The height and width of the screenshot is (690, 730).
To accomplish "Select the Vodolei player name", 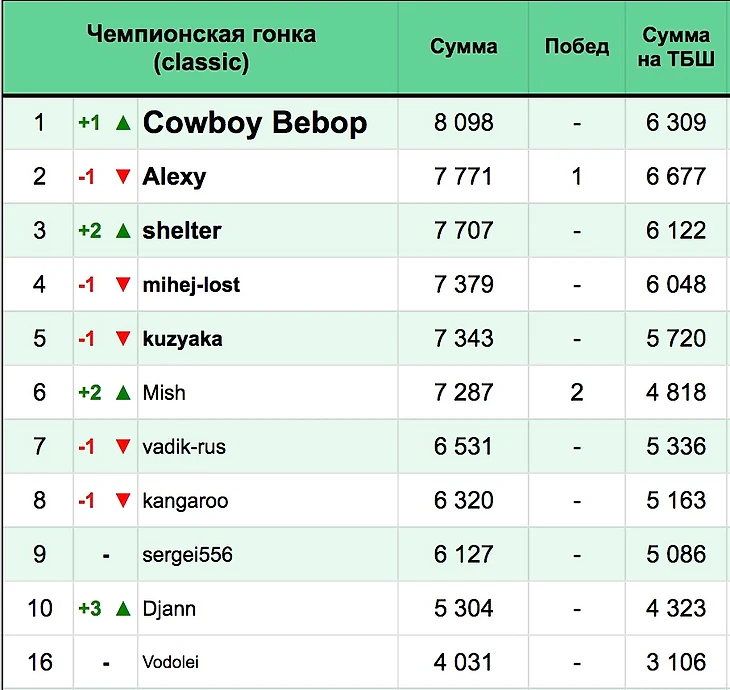I will coord(170,662).
